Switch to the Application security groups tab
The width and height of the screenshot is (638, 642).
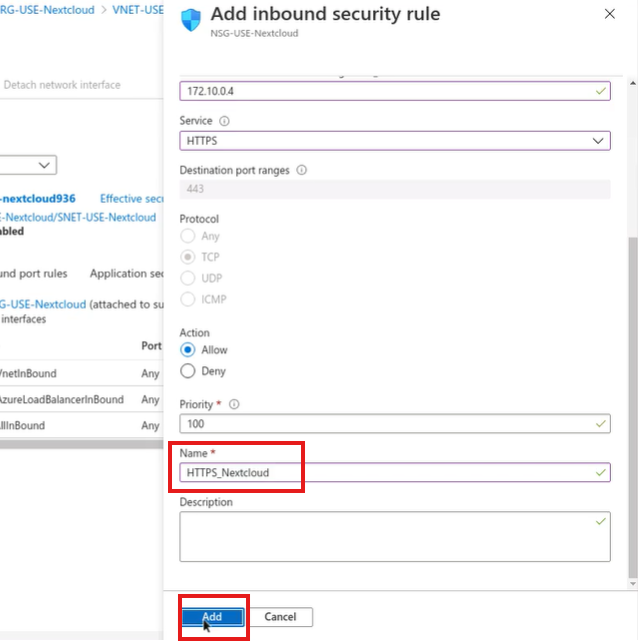pos(127,274)
